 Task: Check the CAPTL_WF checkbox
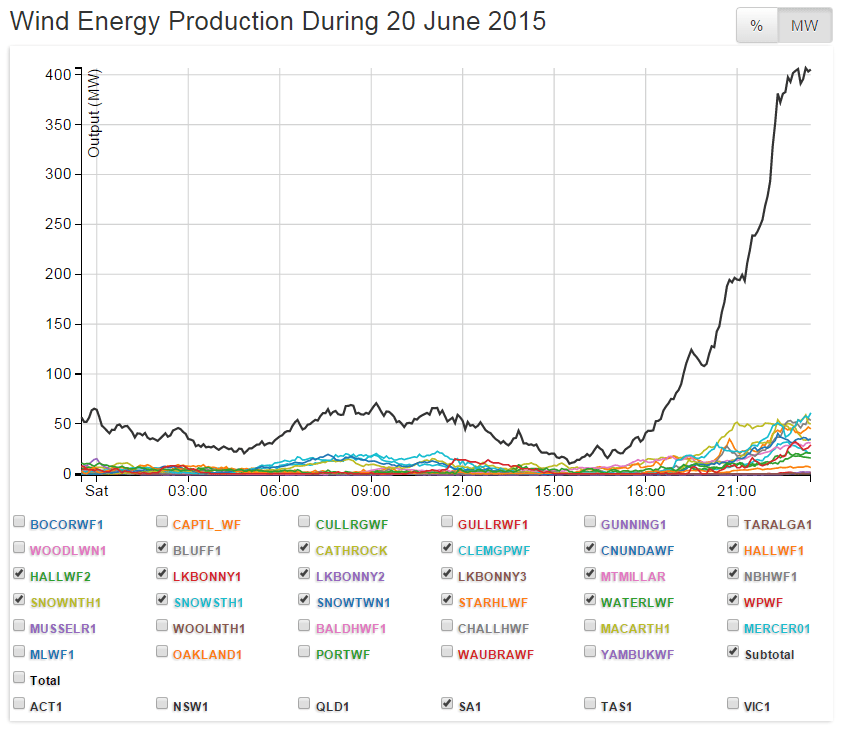click(163, 522)
